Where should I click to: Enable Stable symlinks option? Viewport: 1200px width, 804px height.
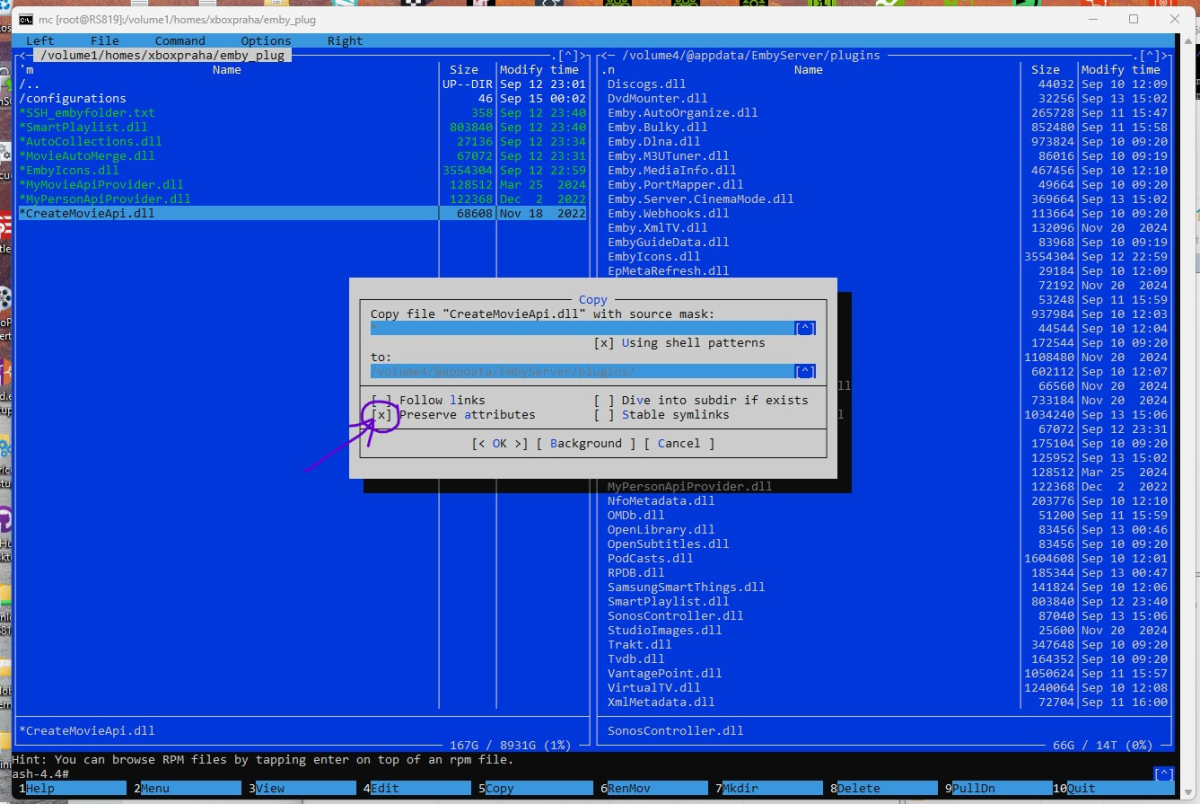coord(604,414)
